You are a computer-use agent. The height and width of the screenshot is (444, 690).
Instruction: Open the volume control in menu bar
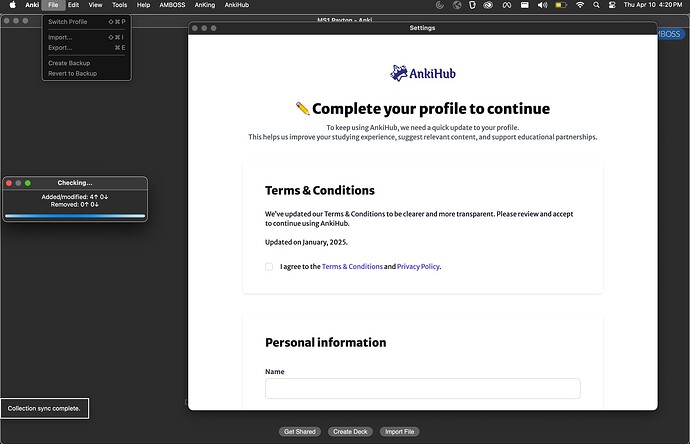(x=542, y=5)
